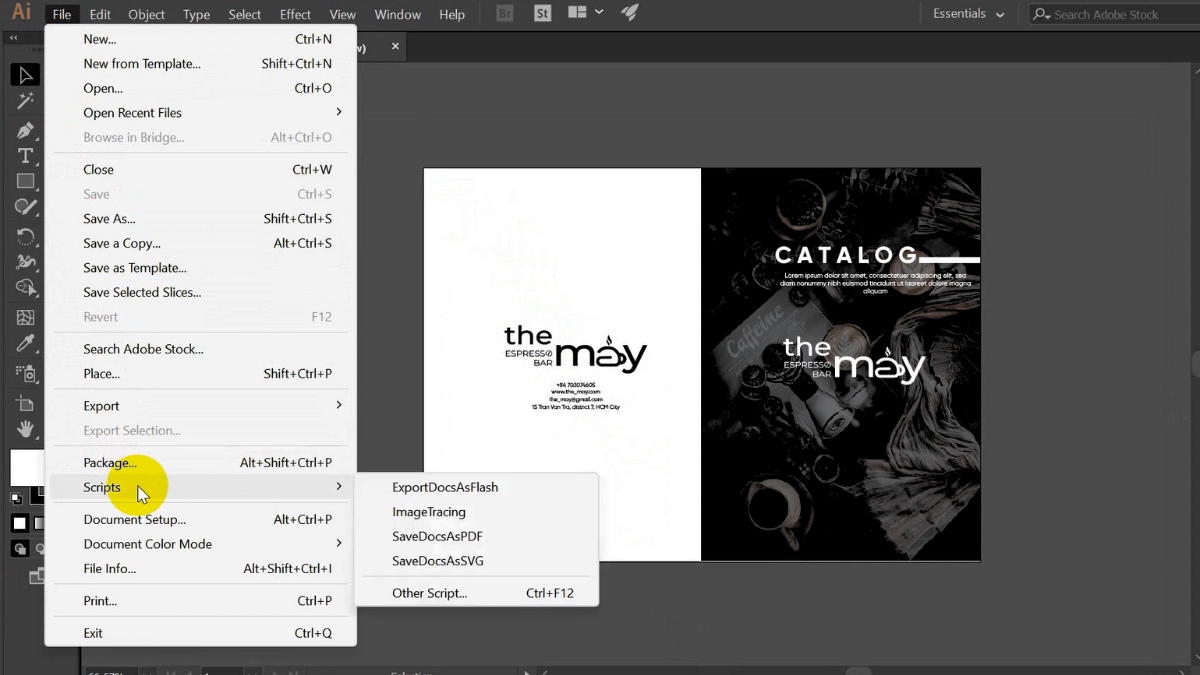Choose Document Setup...

coord(200,520)
